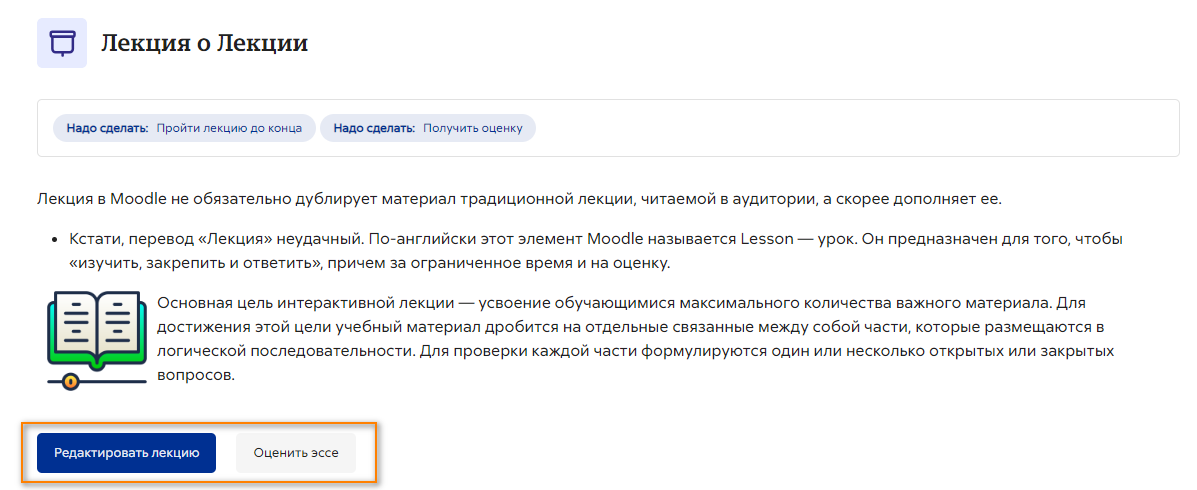This screenshot has height=490, width=1197.
Task: Click the bullet point marker before Кстати
Action: pyautogui.click(x=55, y=240)
